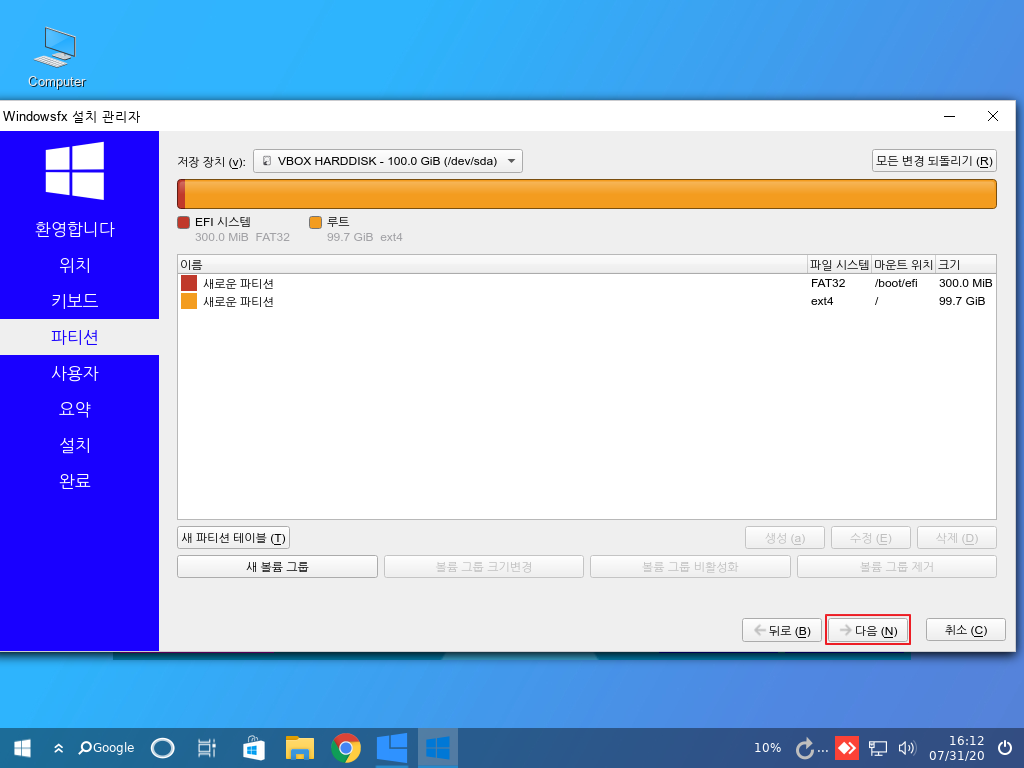Select the 사용자 step in sidebar
Image resolution: width=1024 pixels, height=768 pixels.
(74, 373)
